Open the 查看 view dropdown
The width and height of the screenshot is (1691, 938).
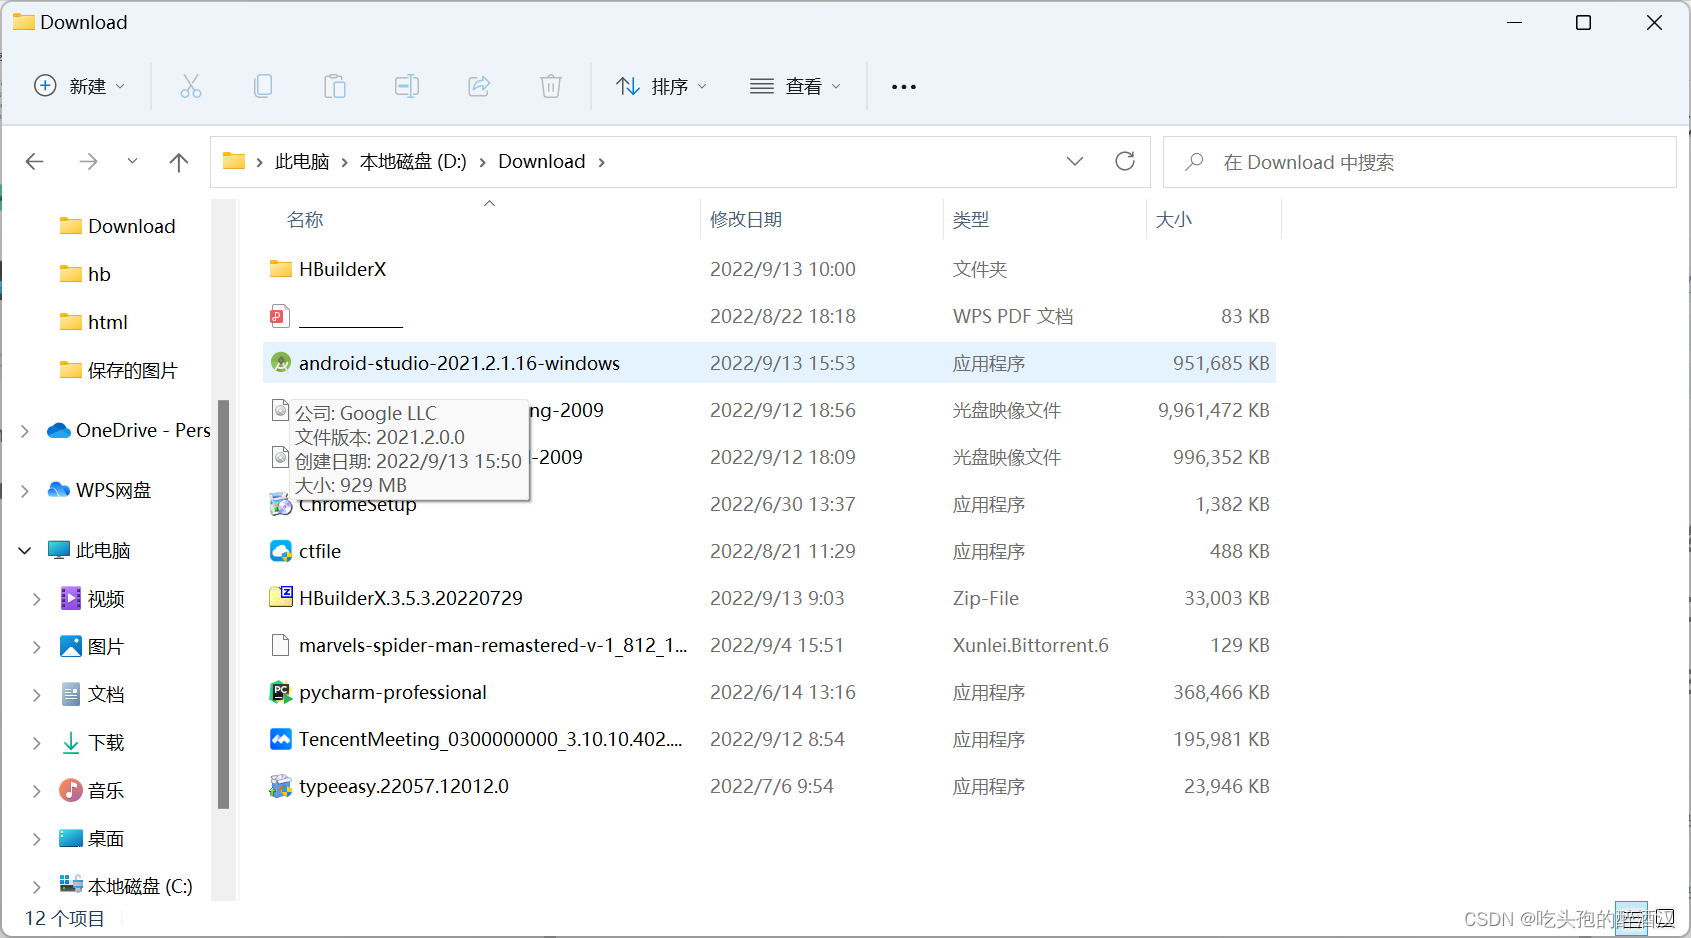click(795, 86)
